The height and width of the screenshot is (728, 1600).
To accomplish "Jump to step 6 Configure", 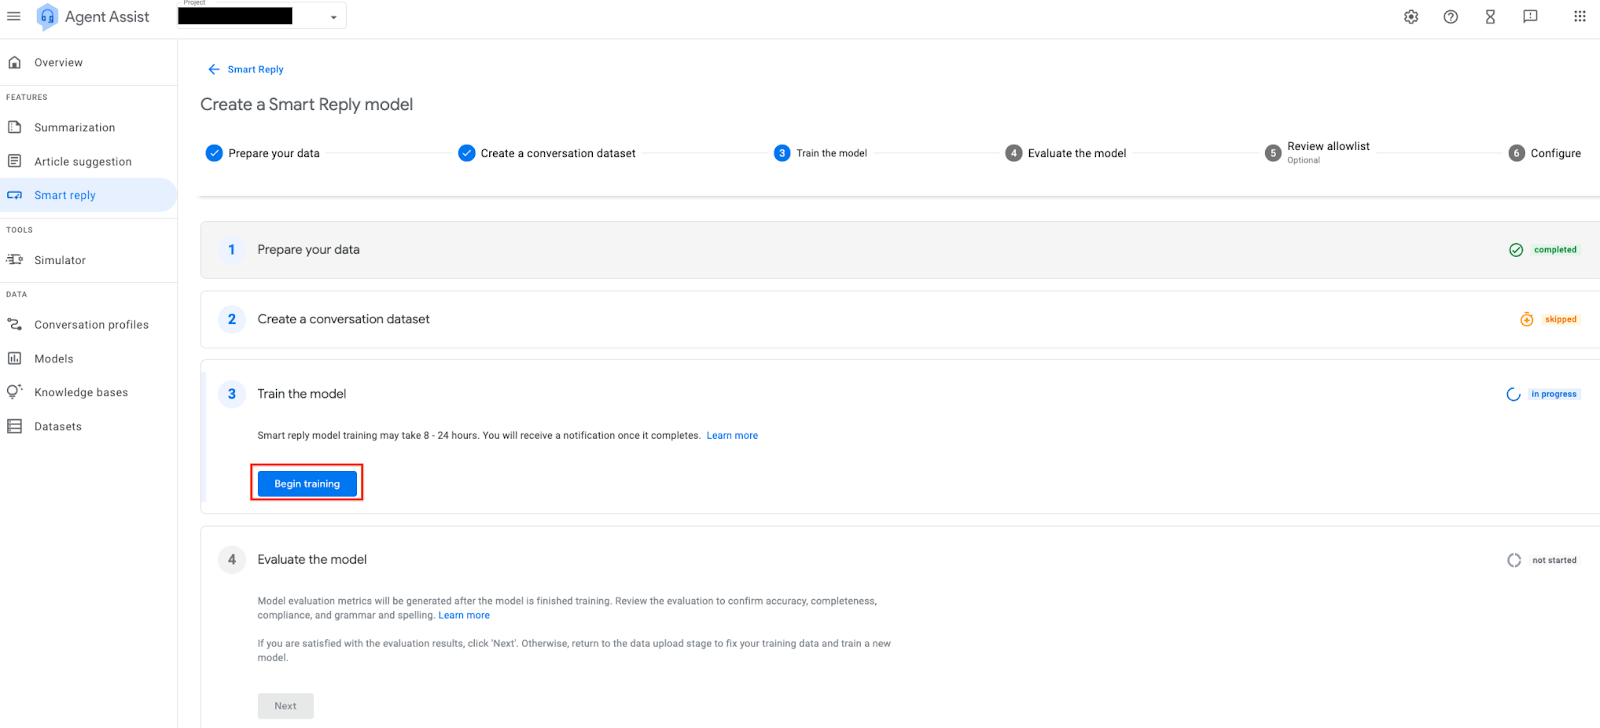I will click(1545, 153).
